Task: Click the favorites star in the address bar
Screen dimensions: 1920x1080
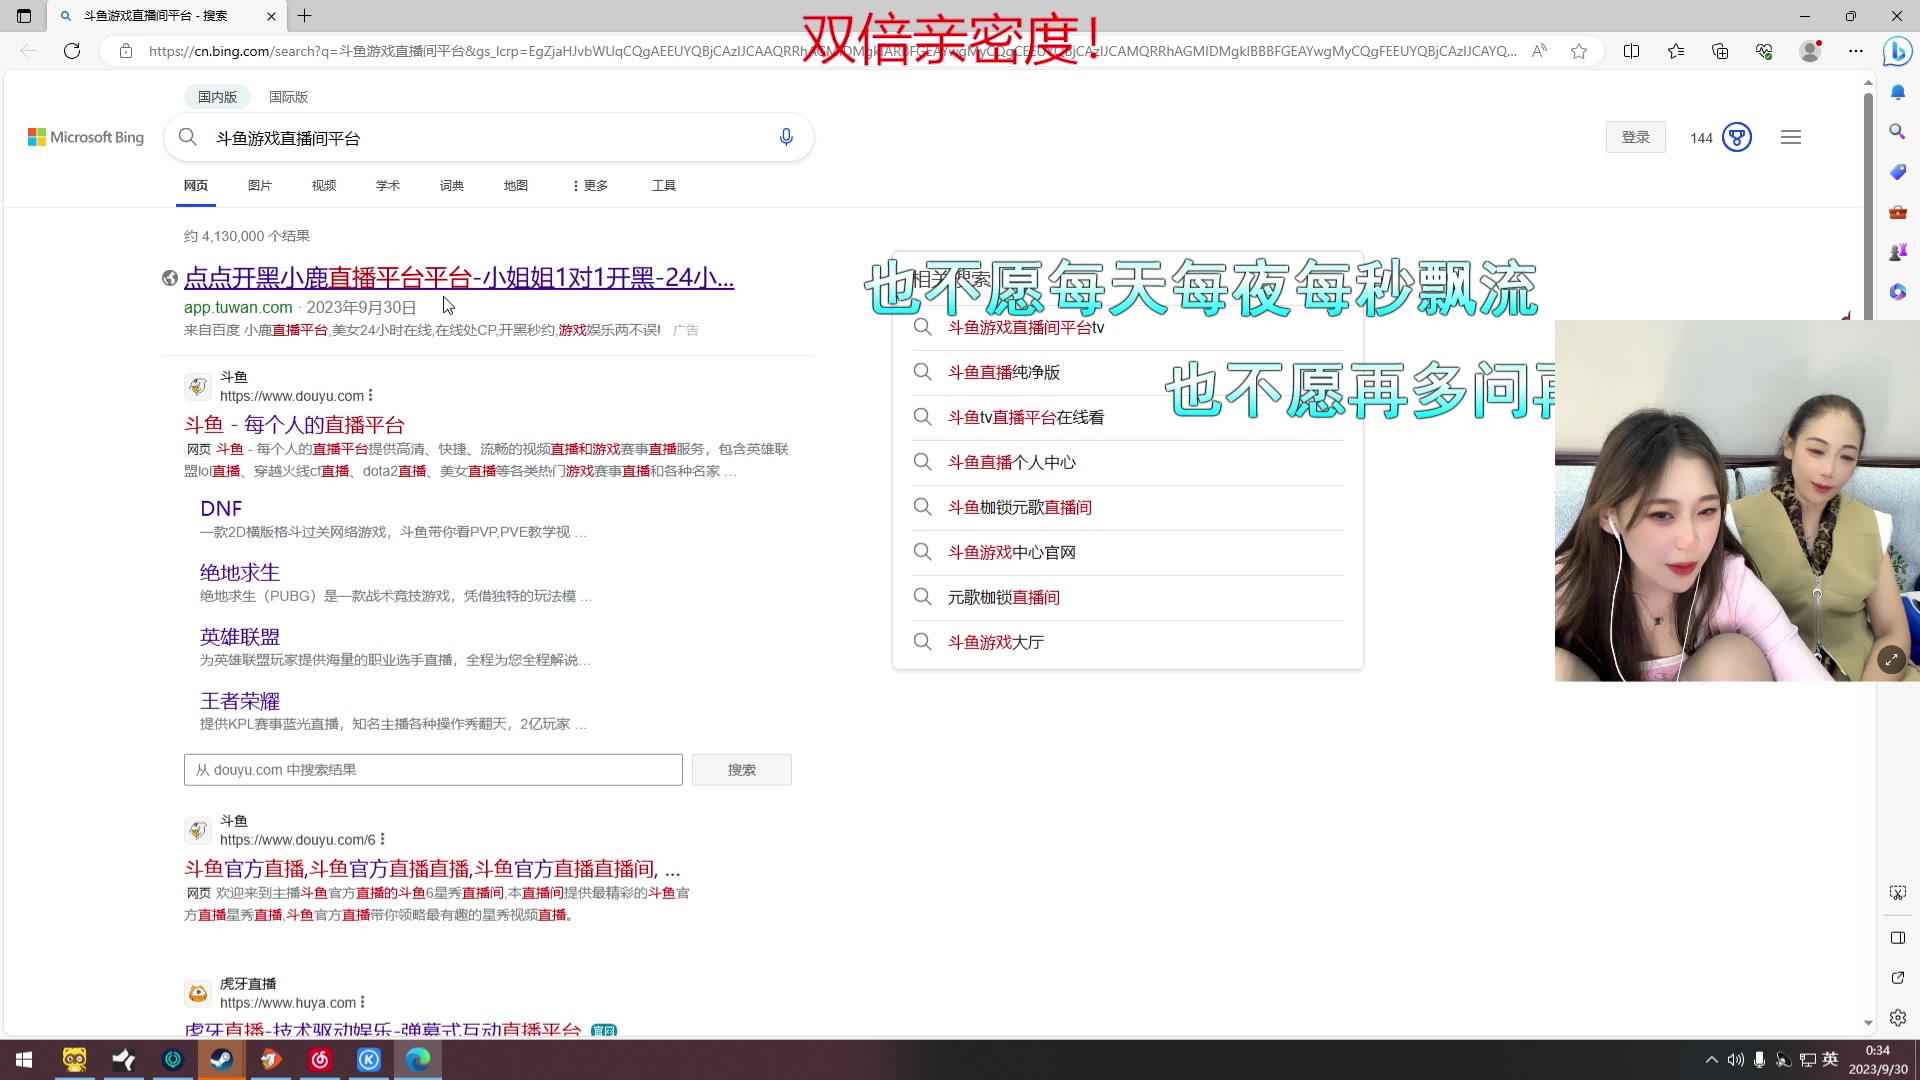Action: click(x=1578, y=51)
